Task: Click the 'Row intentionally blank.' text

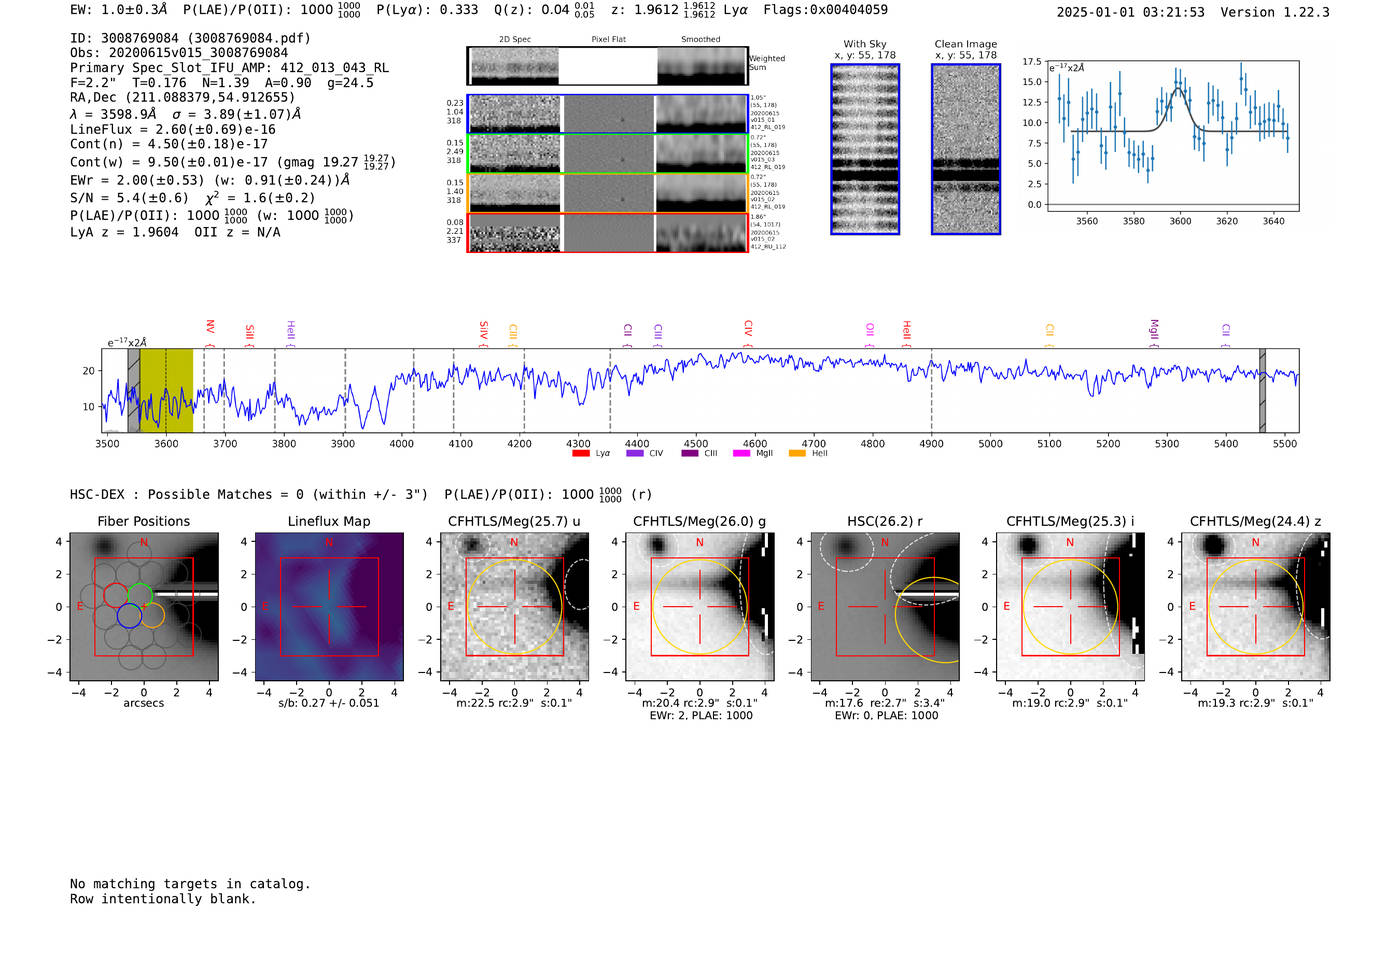Action: pyautogui.click(x=163, y=899)
